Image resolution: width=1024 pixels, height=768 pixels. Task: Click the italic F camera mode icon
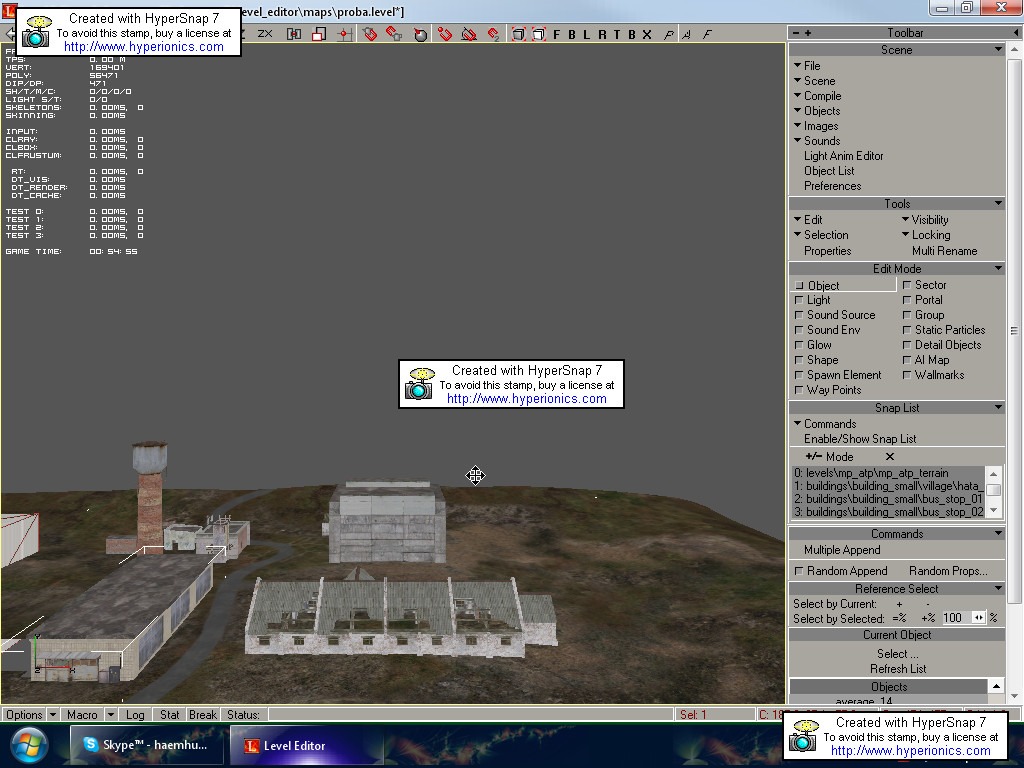tap(707, 35)
